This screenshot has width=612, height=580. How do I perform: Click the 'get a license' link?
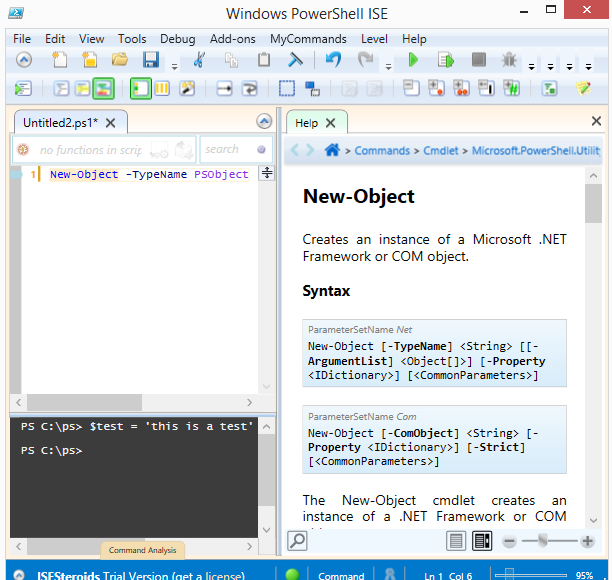[209, 576]
